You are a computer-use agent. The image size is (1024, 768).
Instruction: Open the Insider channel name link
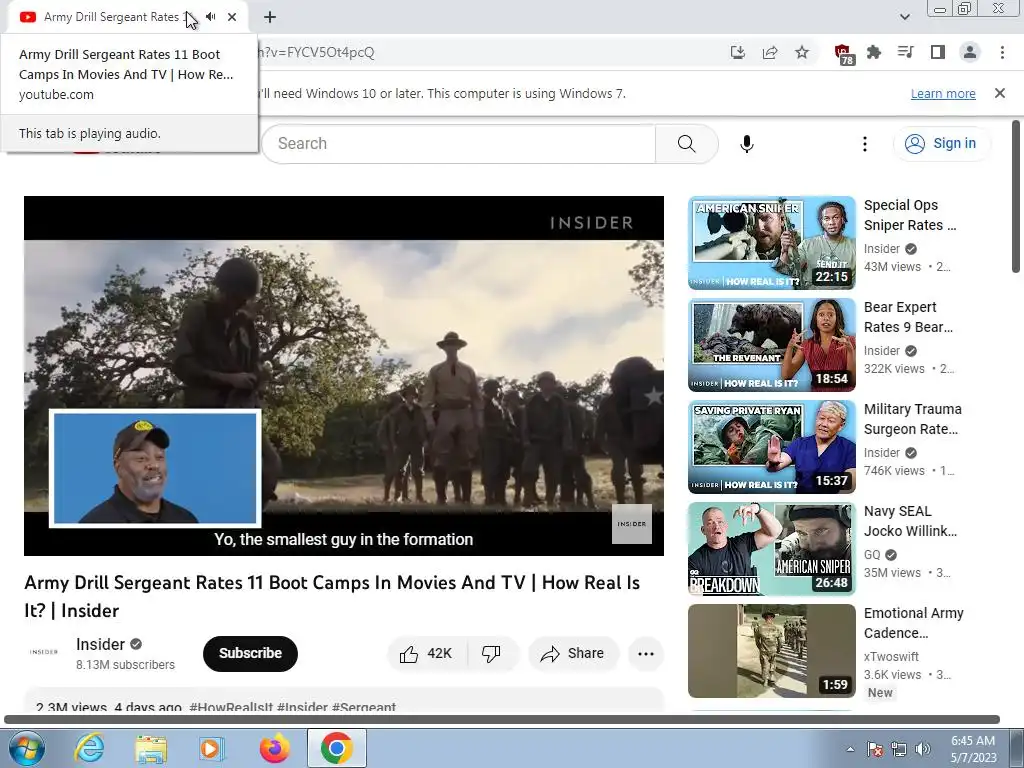click(x=100, y=645)
